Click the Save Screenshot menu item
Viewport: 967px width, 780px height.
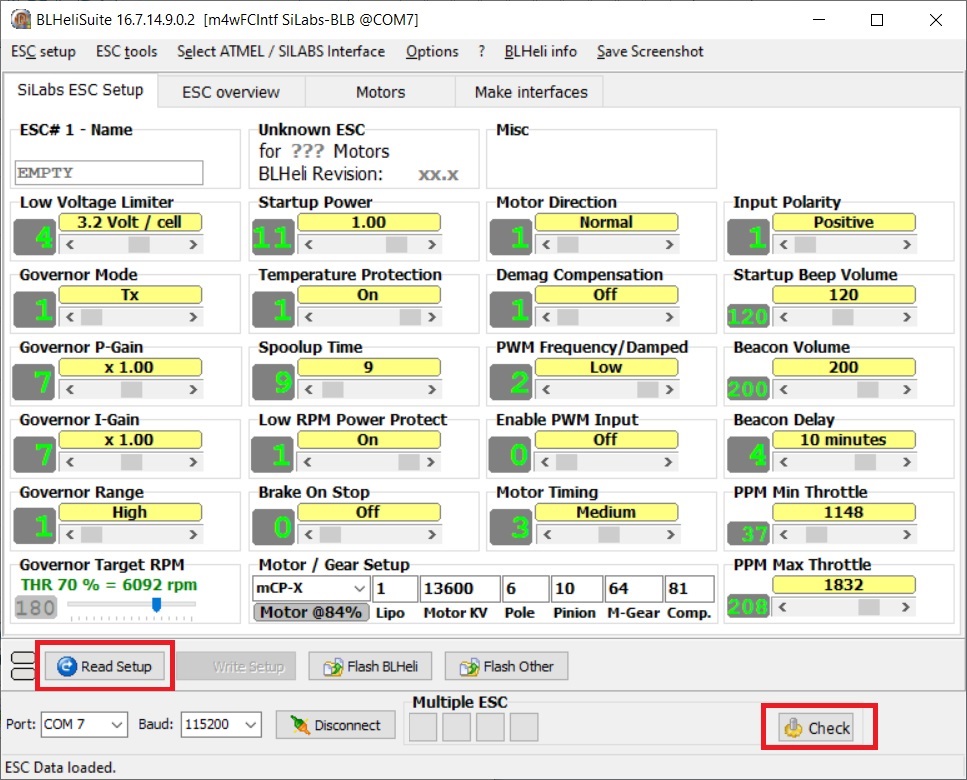(650, 51)
